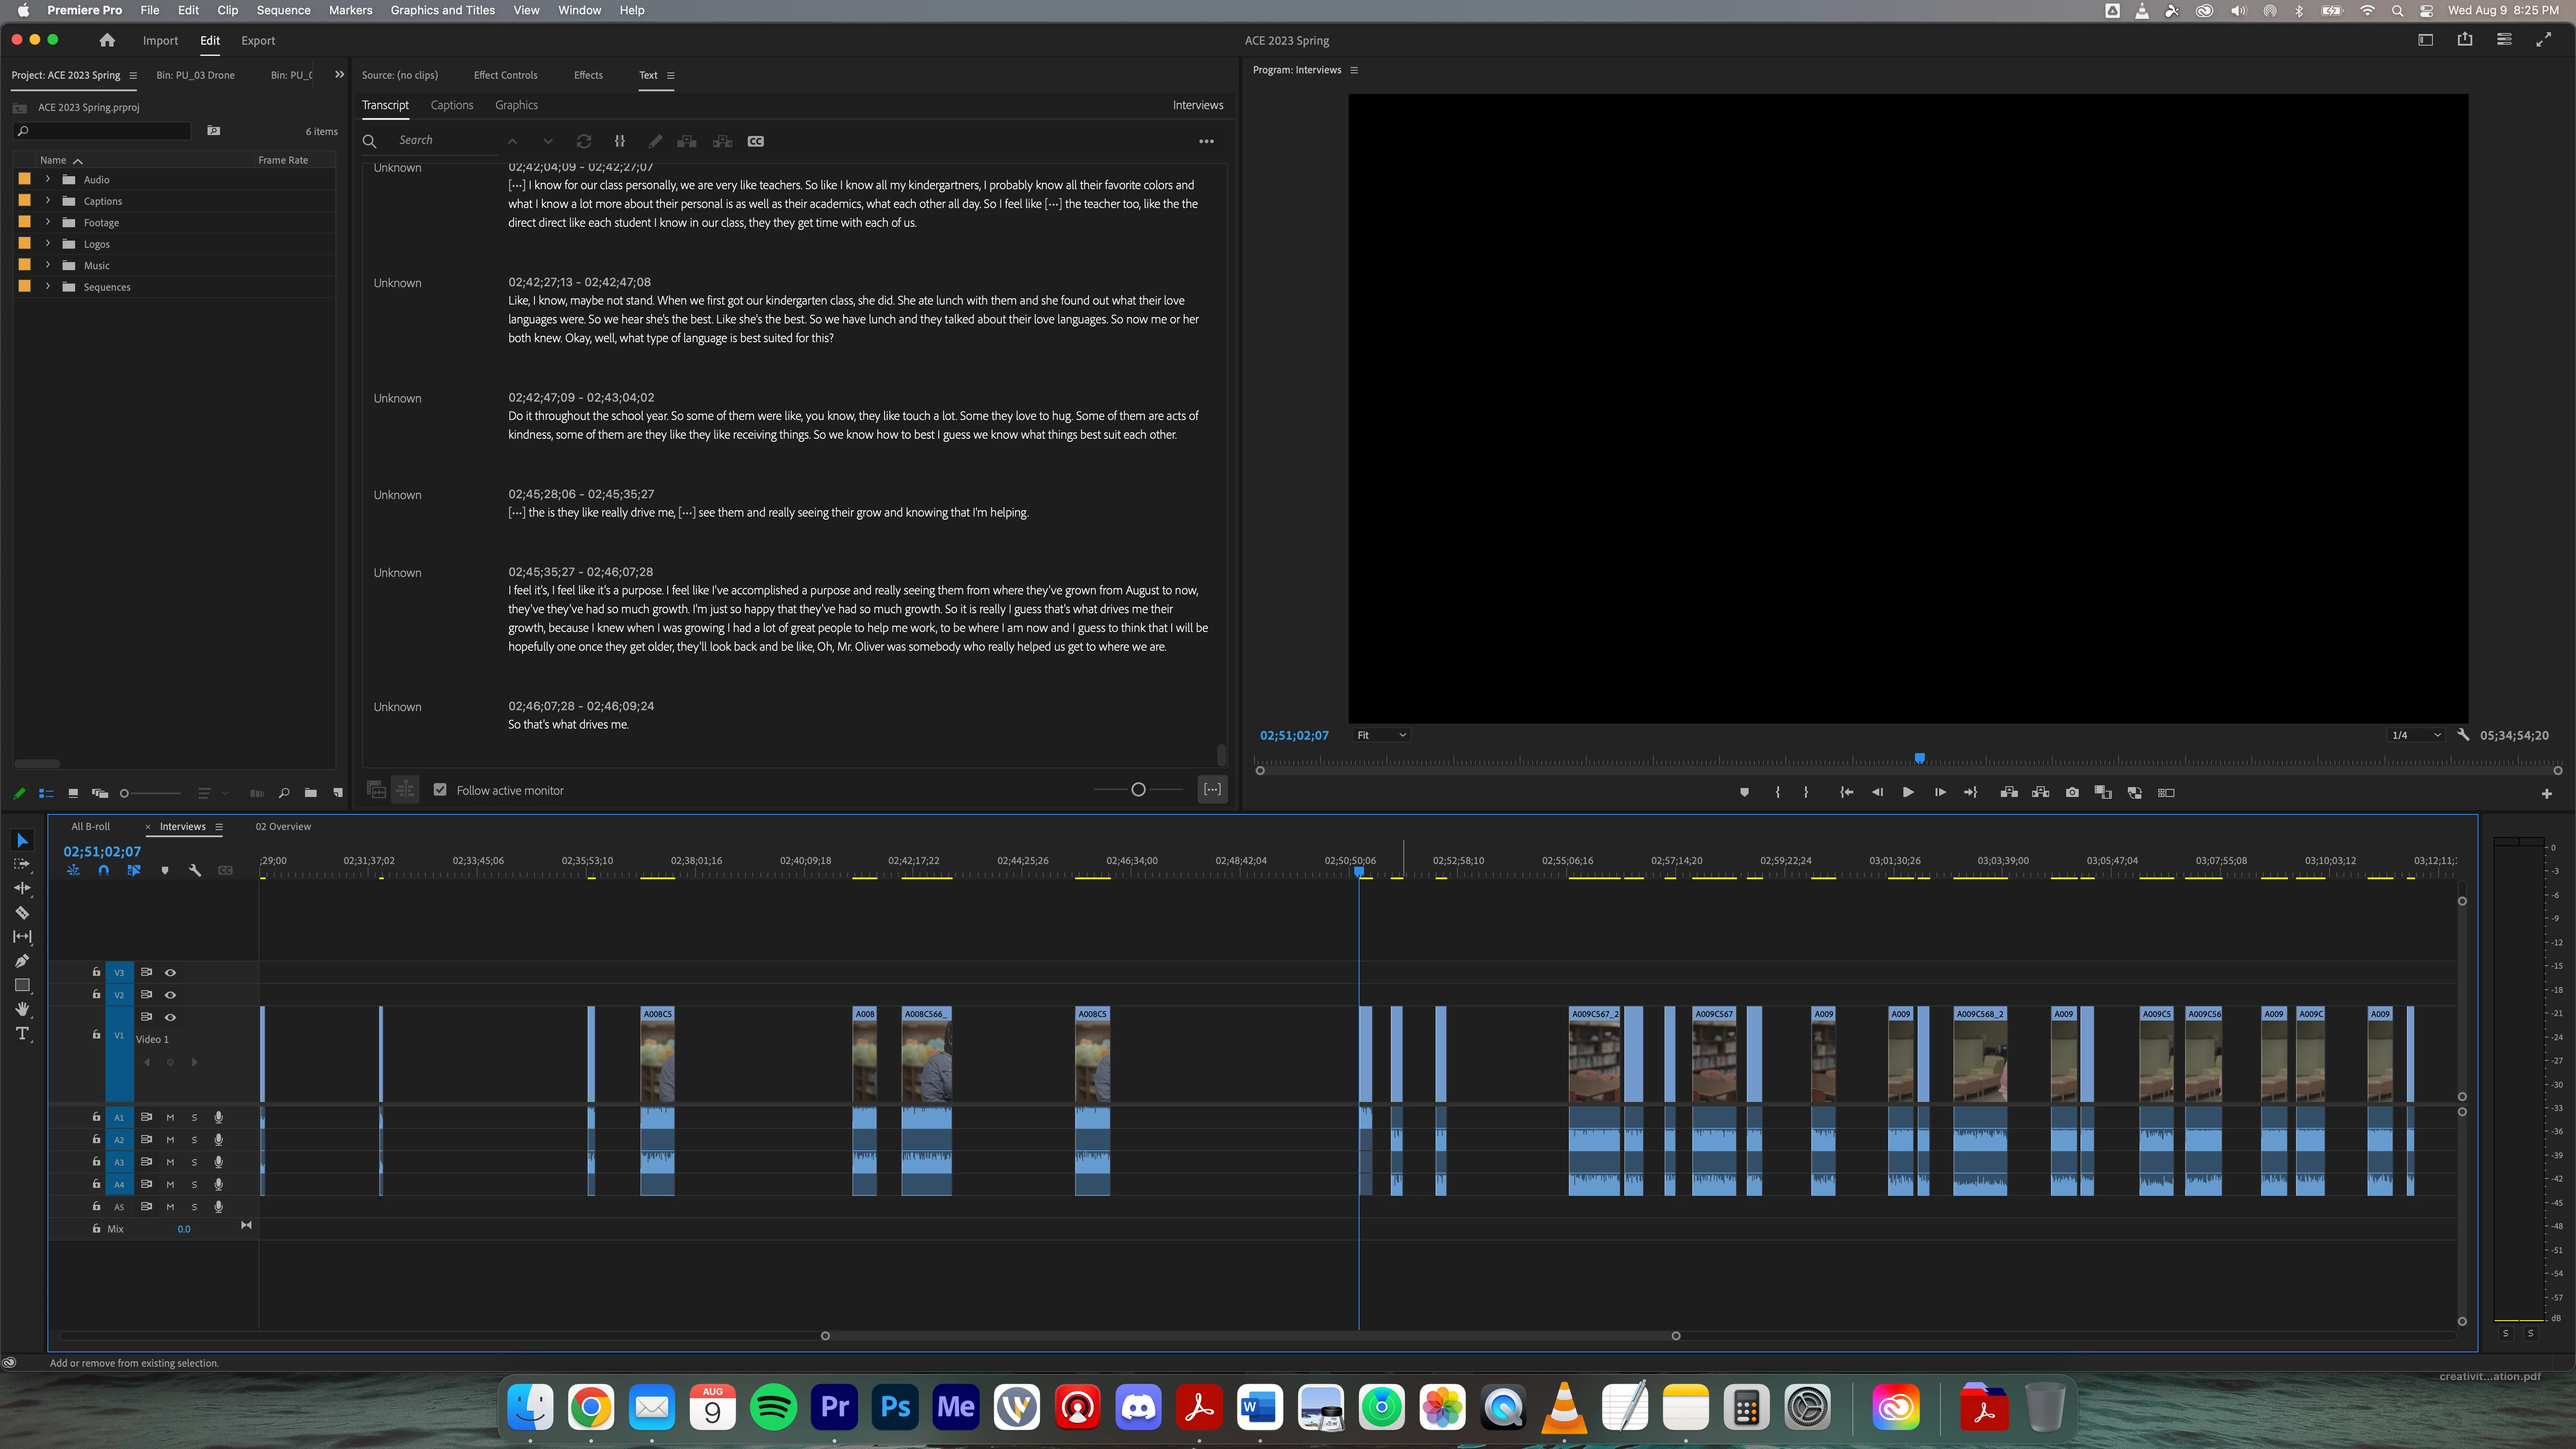Screen dimensions: 2576x1449
Task: Select the Type tool
Action: click(x=22, y=1034)
